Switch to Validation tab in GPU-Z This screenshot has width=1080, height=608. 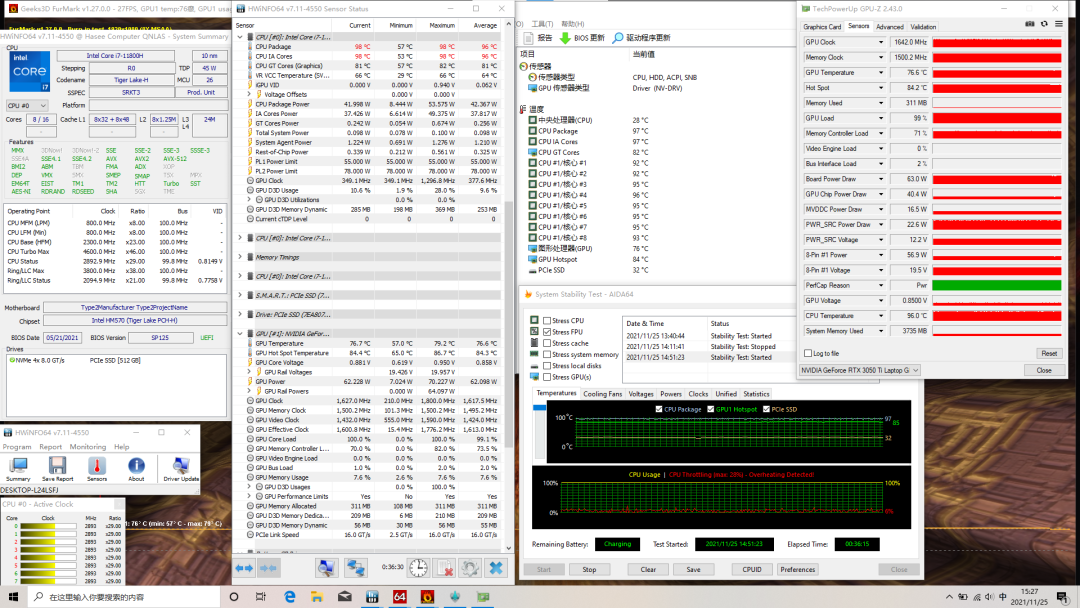pos(923,27)
